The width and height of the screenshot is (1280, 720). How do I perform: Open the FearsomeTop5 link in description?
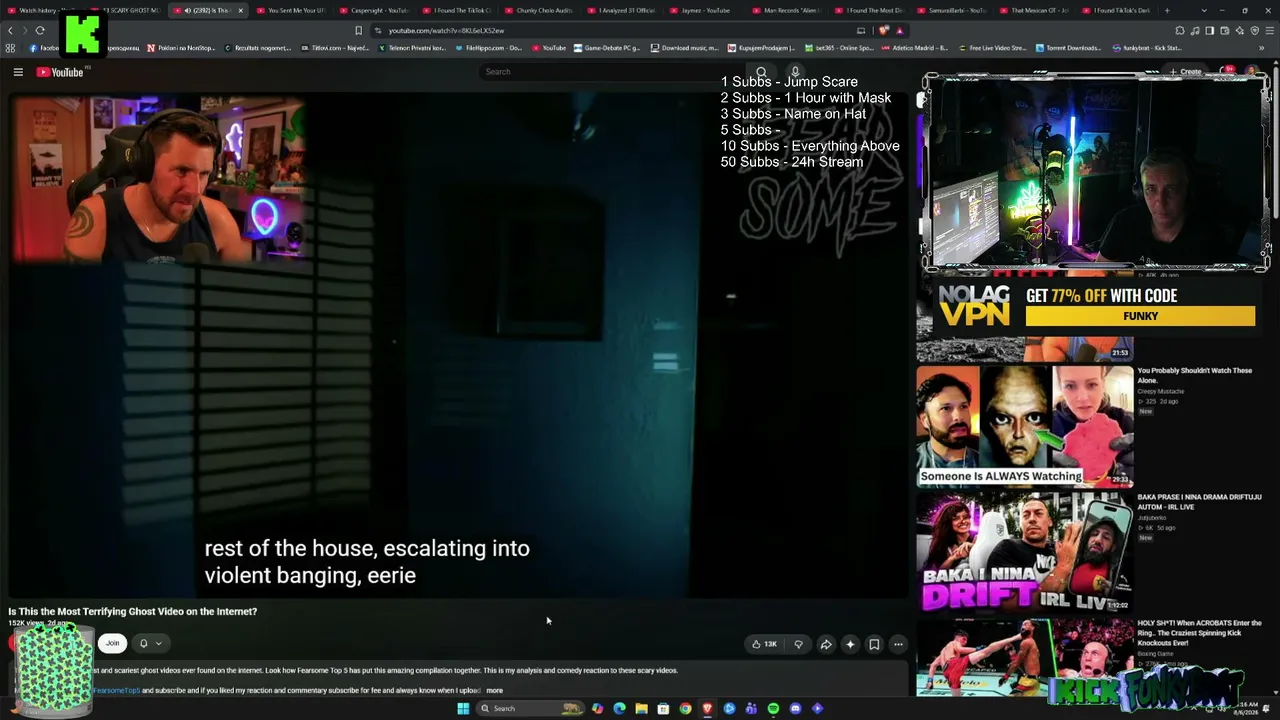pos(116,690)
